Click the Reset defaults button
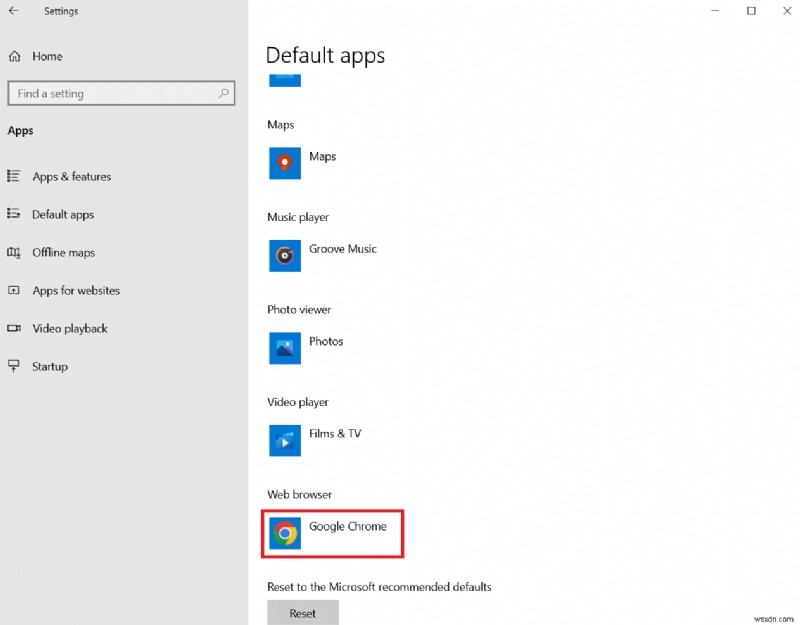This screenshot has width=800, height=625. tap(303, 612)
